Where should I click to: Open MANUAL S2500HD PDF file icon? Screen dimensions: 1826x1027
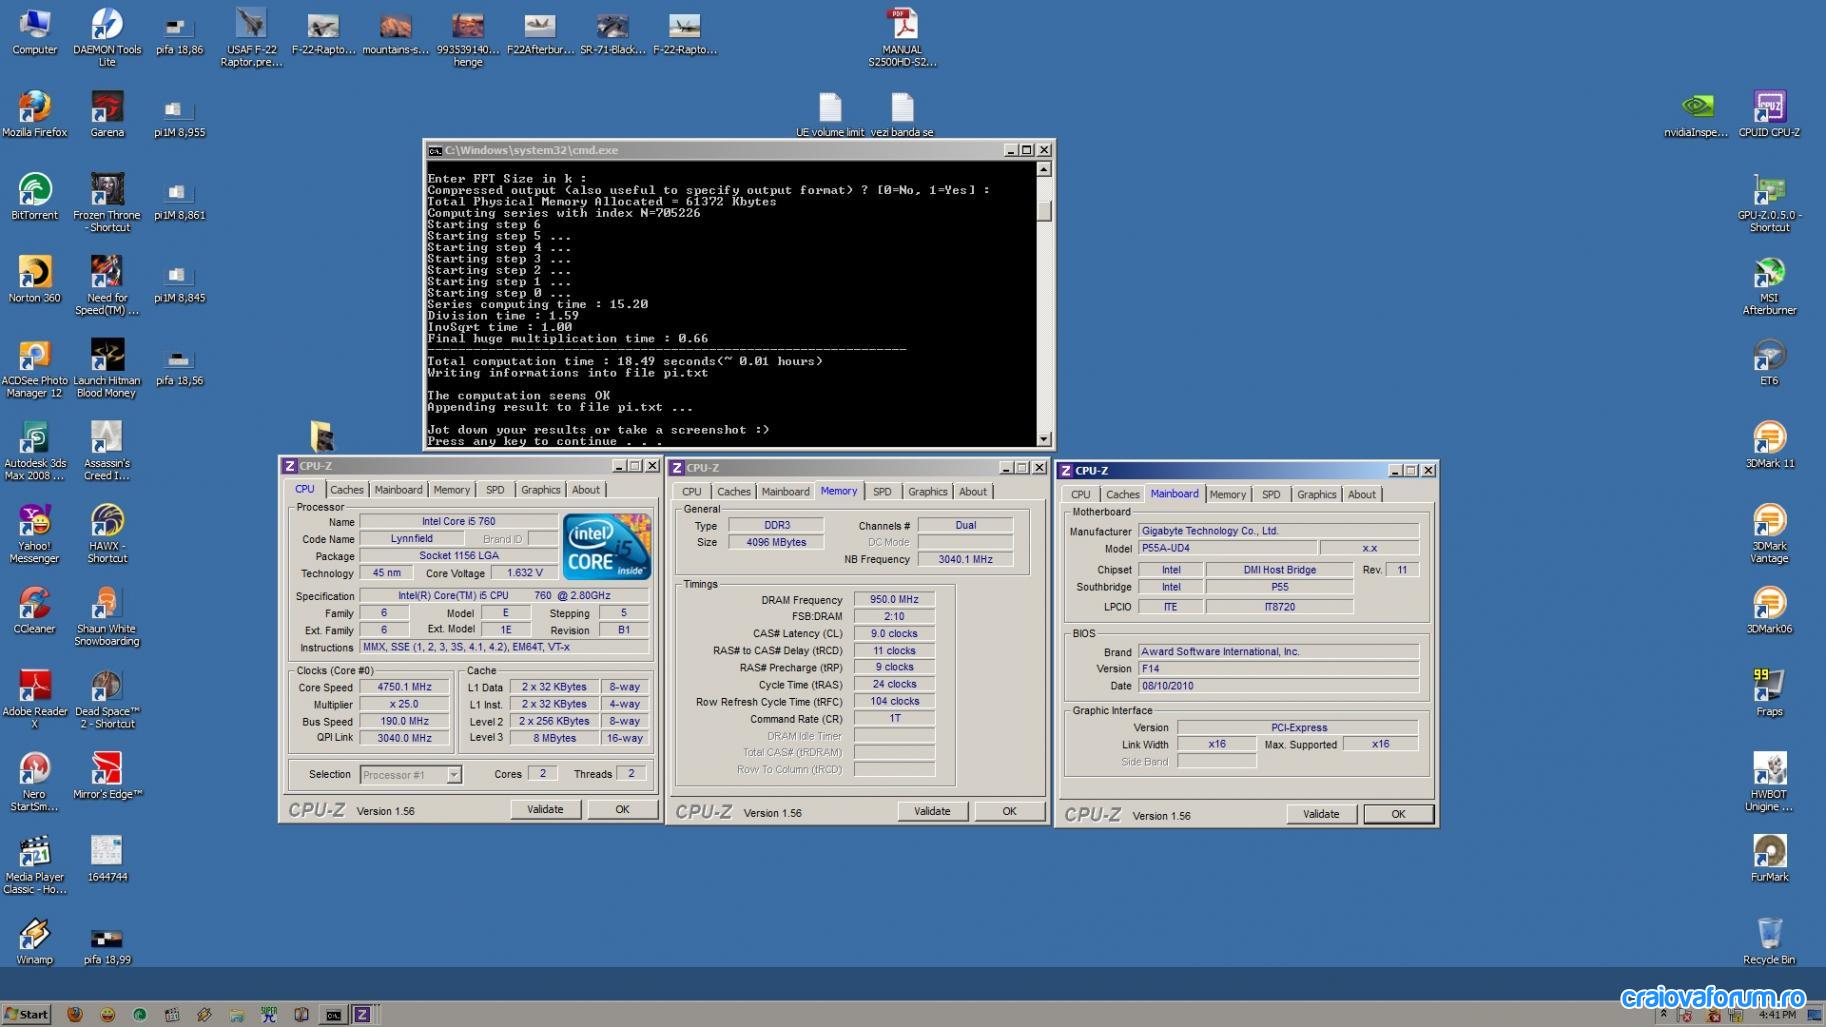coord(902,37)
